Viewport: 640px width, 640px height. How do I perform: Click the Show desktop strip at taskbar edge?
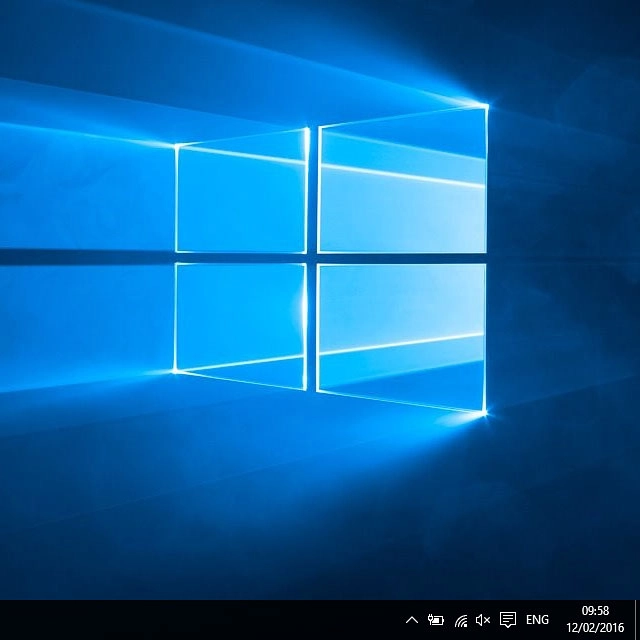(637, 620)
